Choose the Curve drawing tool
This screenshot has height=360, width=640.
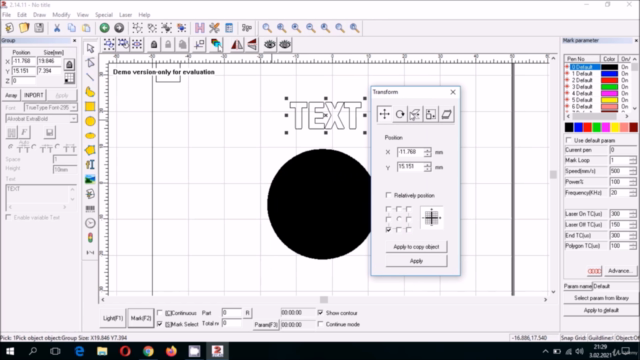point(90,92)
